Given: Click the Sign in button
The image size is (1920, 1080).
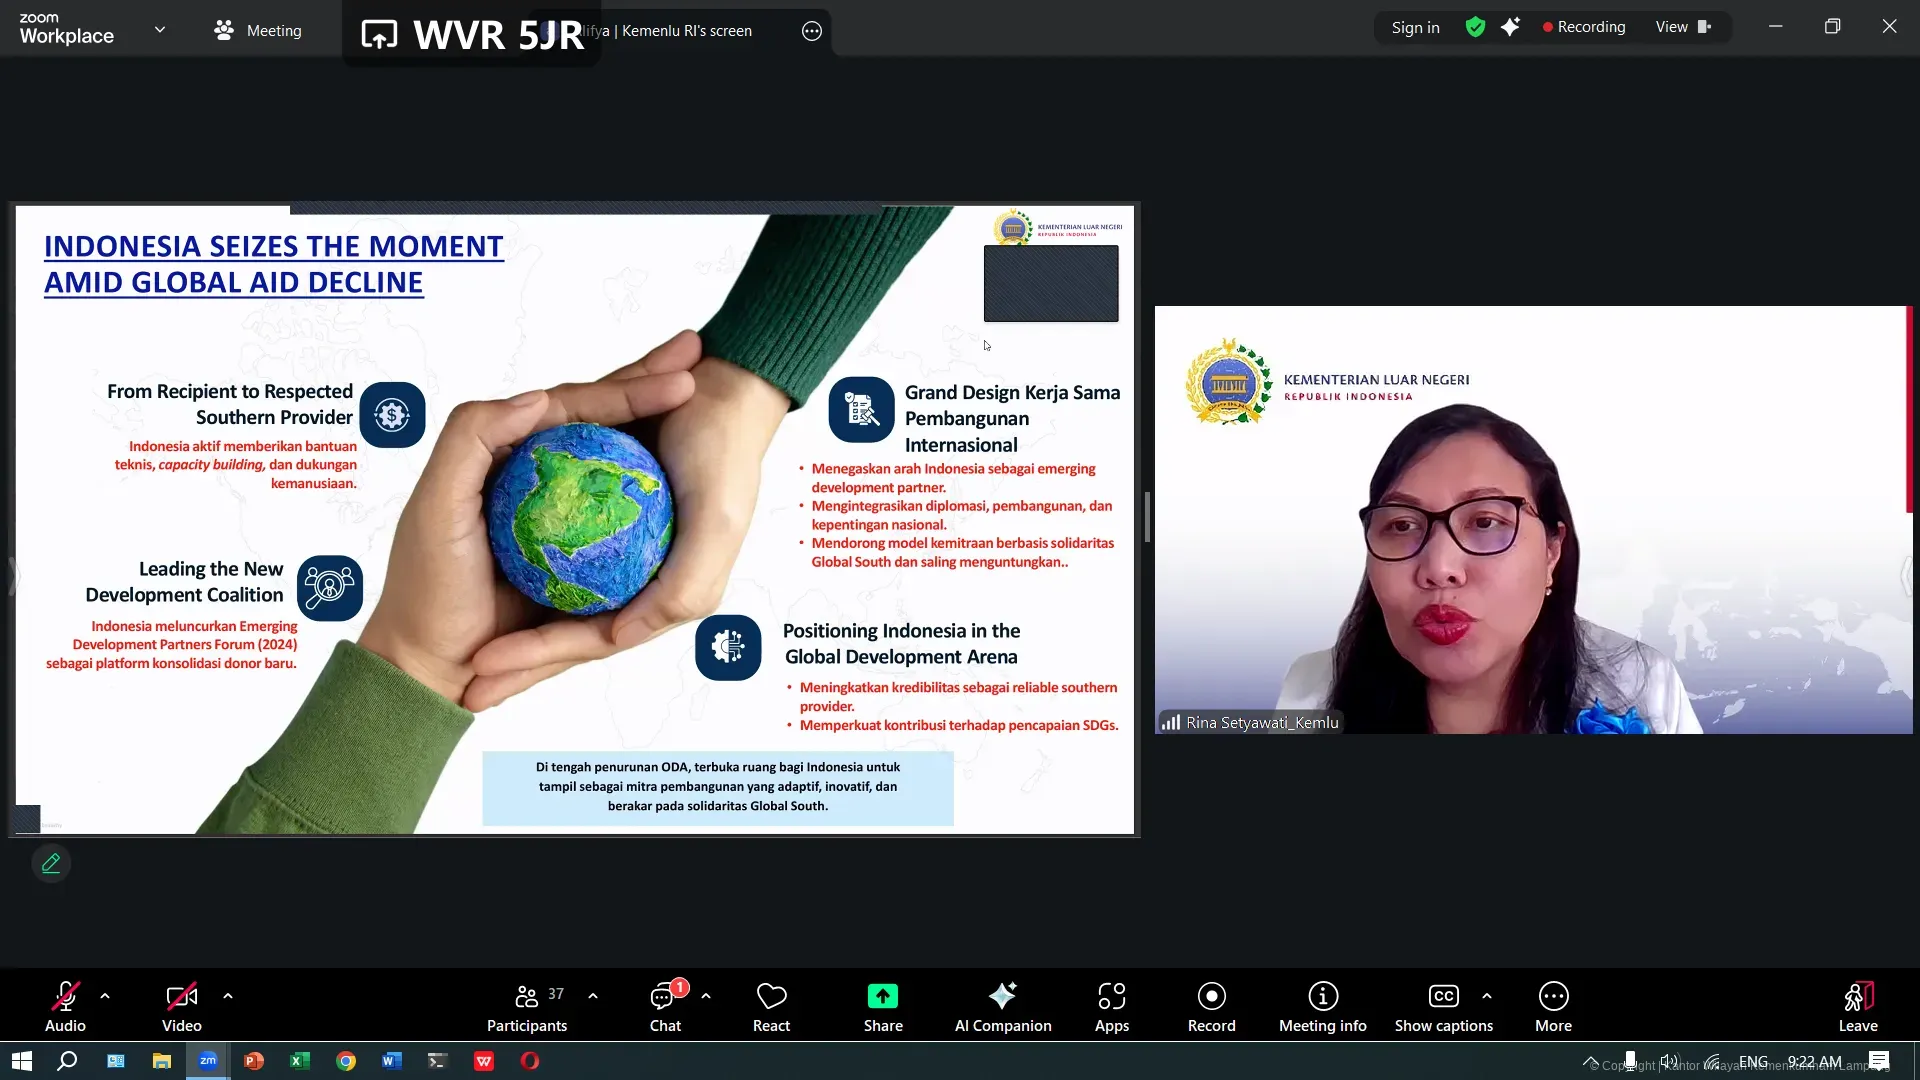Looking at the screenshot, I should (1415, 27).
